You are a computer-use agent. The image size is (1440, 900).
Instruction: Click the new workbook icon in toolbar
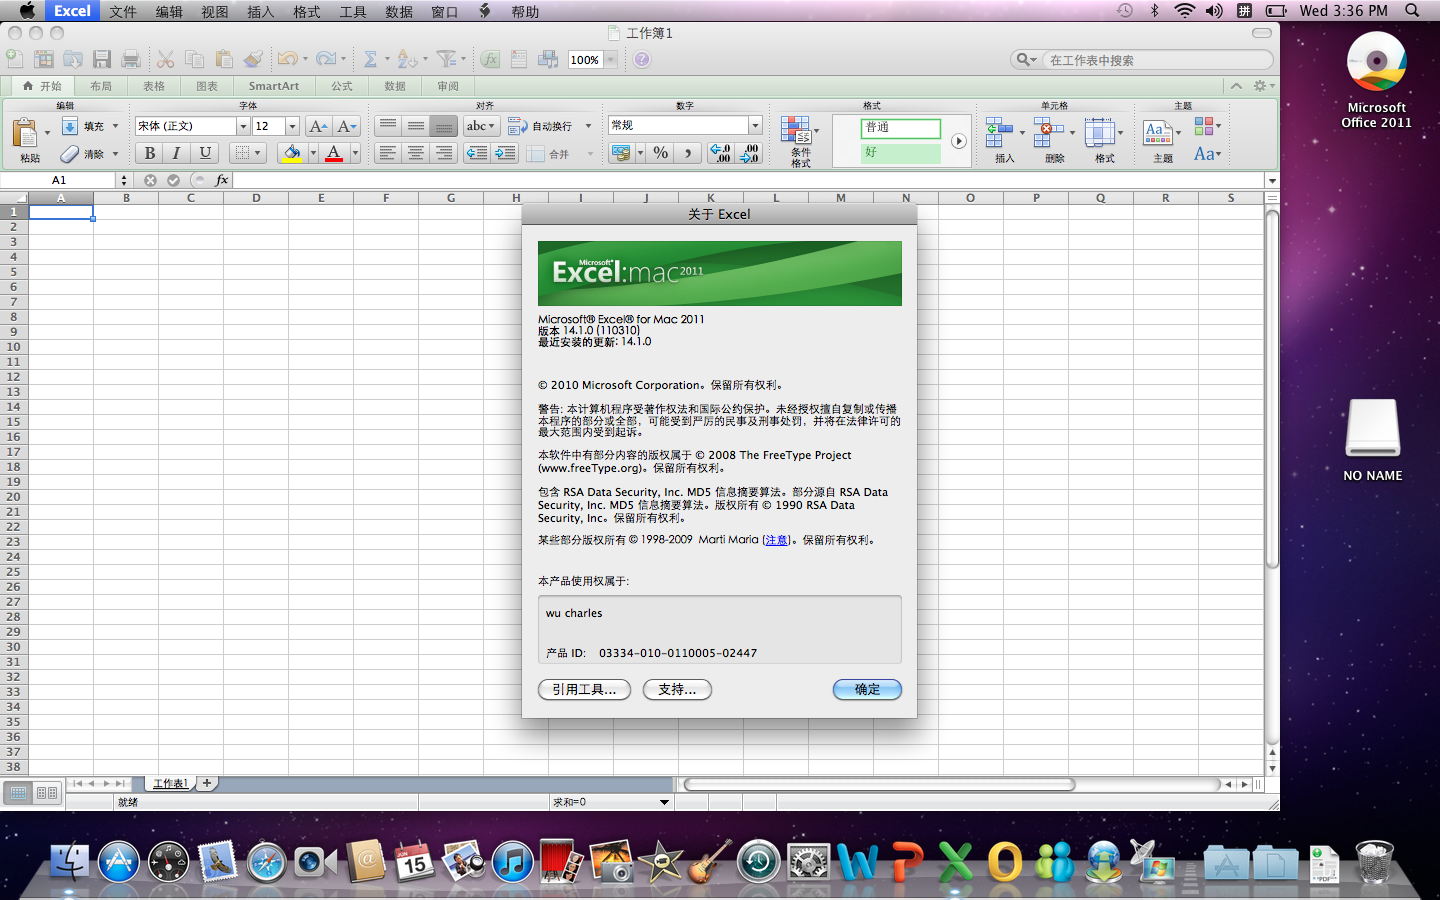[x=15, y=60]
